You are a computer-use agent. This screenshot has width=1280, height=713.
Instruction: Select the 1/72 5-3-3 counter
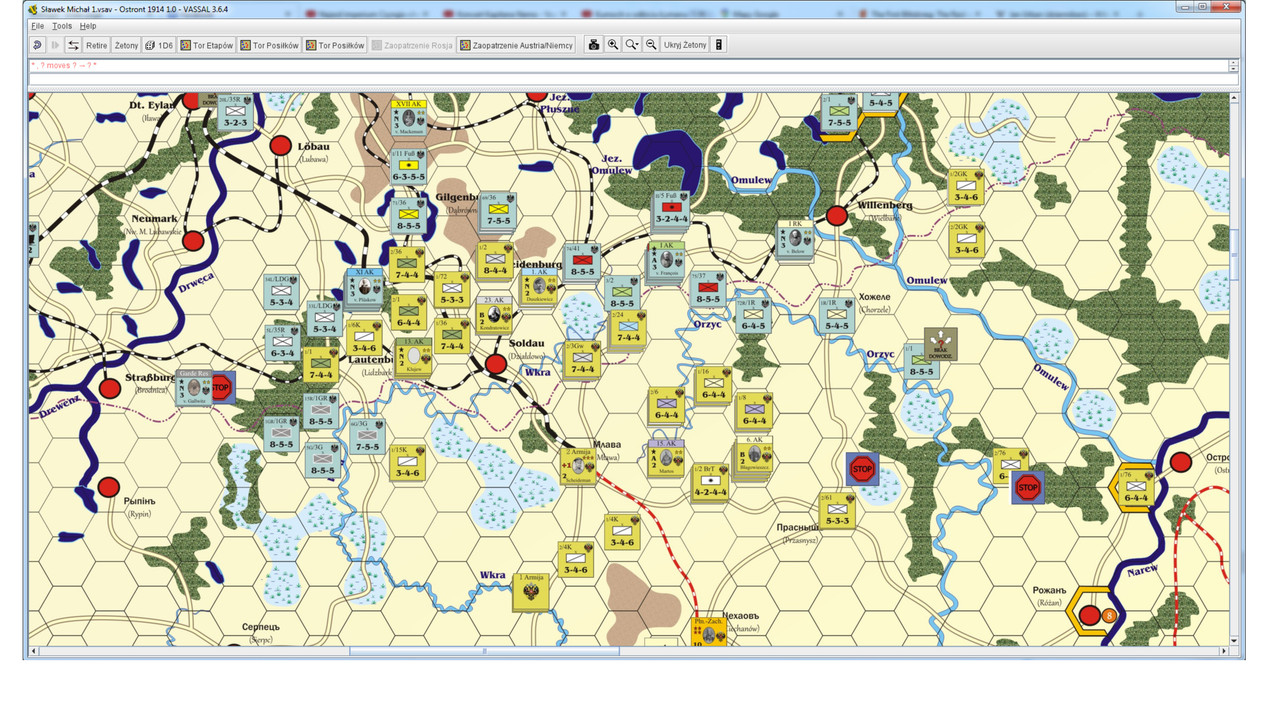452,289
